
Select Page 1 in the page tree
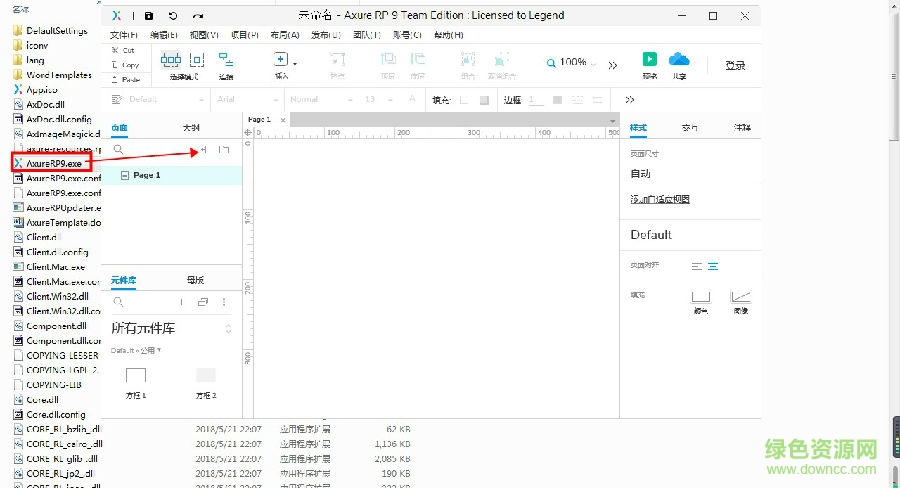click(172, 175)
